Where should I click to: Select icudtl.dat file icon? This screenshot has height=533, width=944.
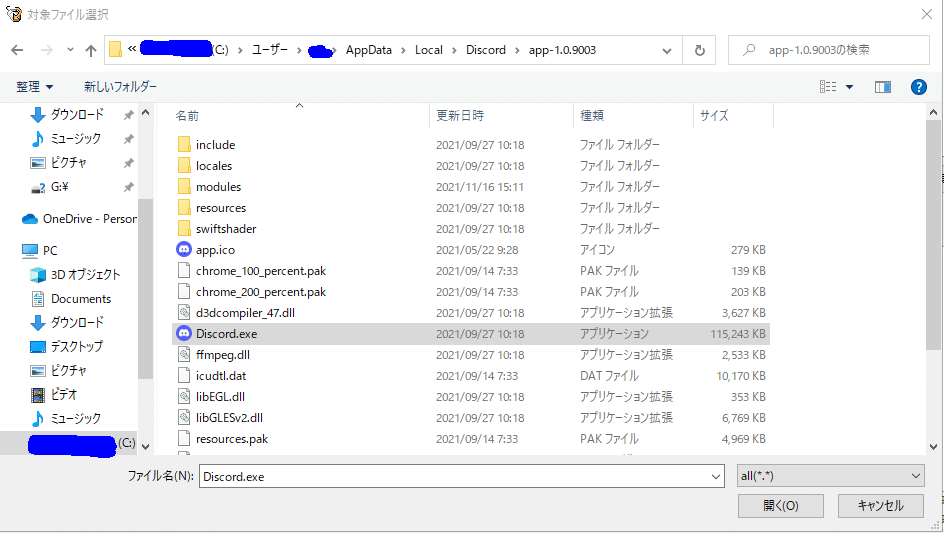tap(184, 376)
